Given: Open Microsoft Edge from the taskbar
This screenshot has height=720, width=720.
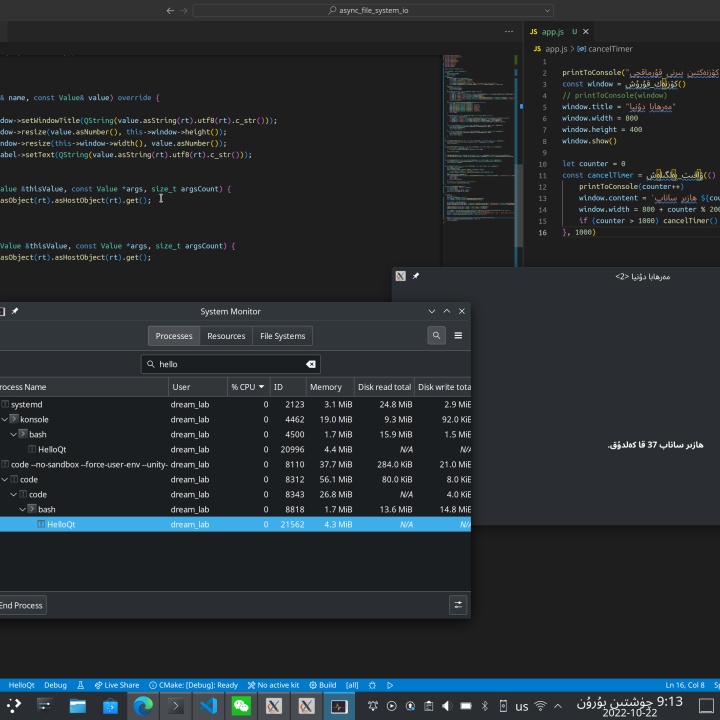Looking at the screenshot, I should click(x=143, y=706).
